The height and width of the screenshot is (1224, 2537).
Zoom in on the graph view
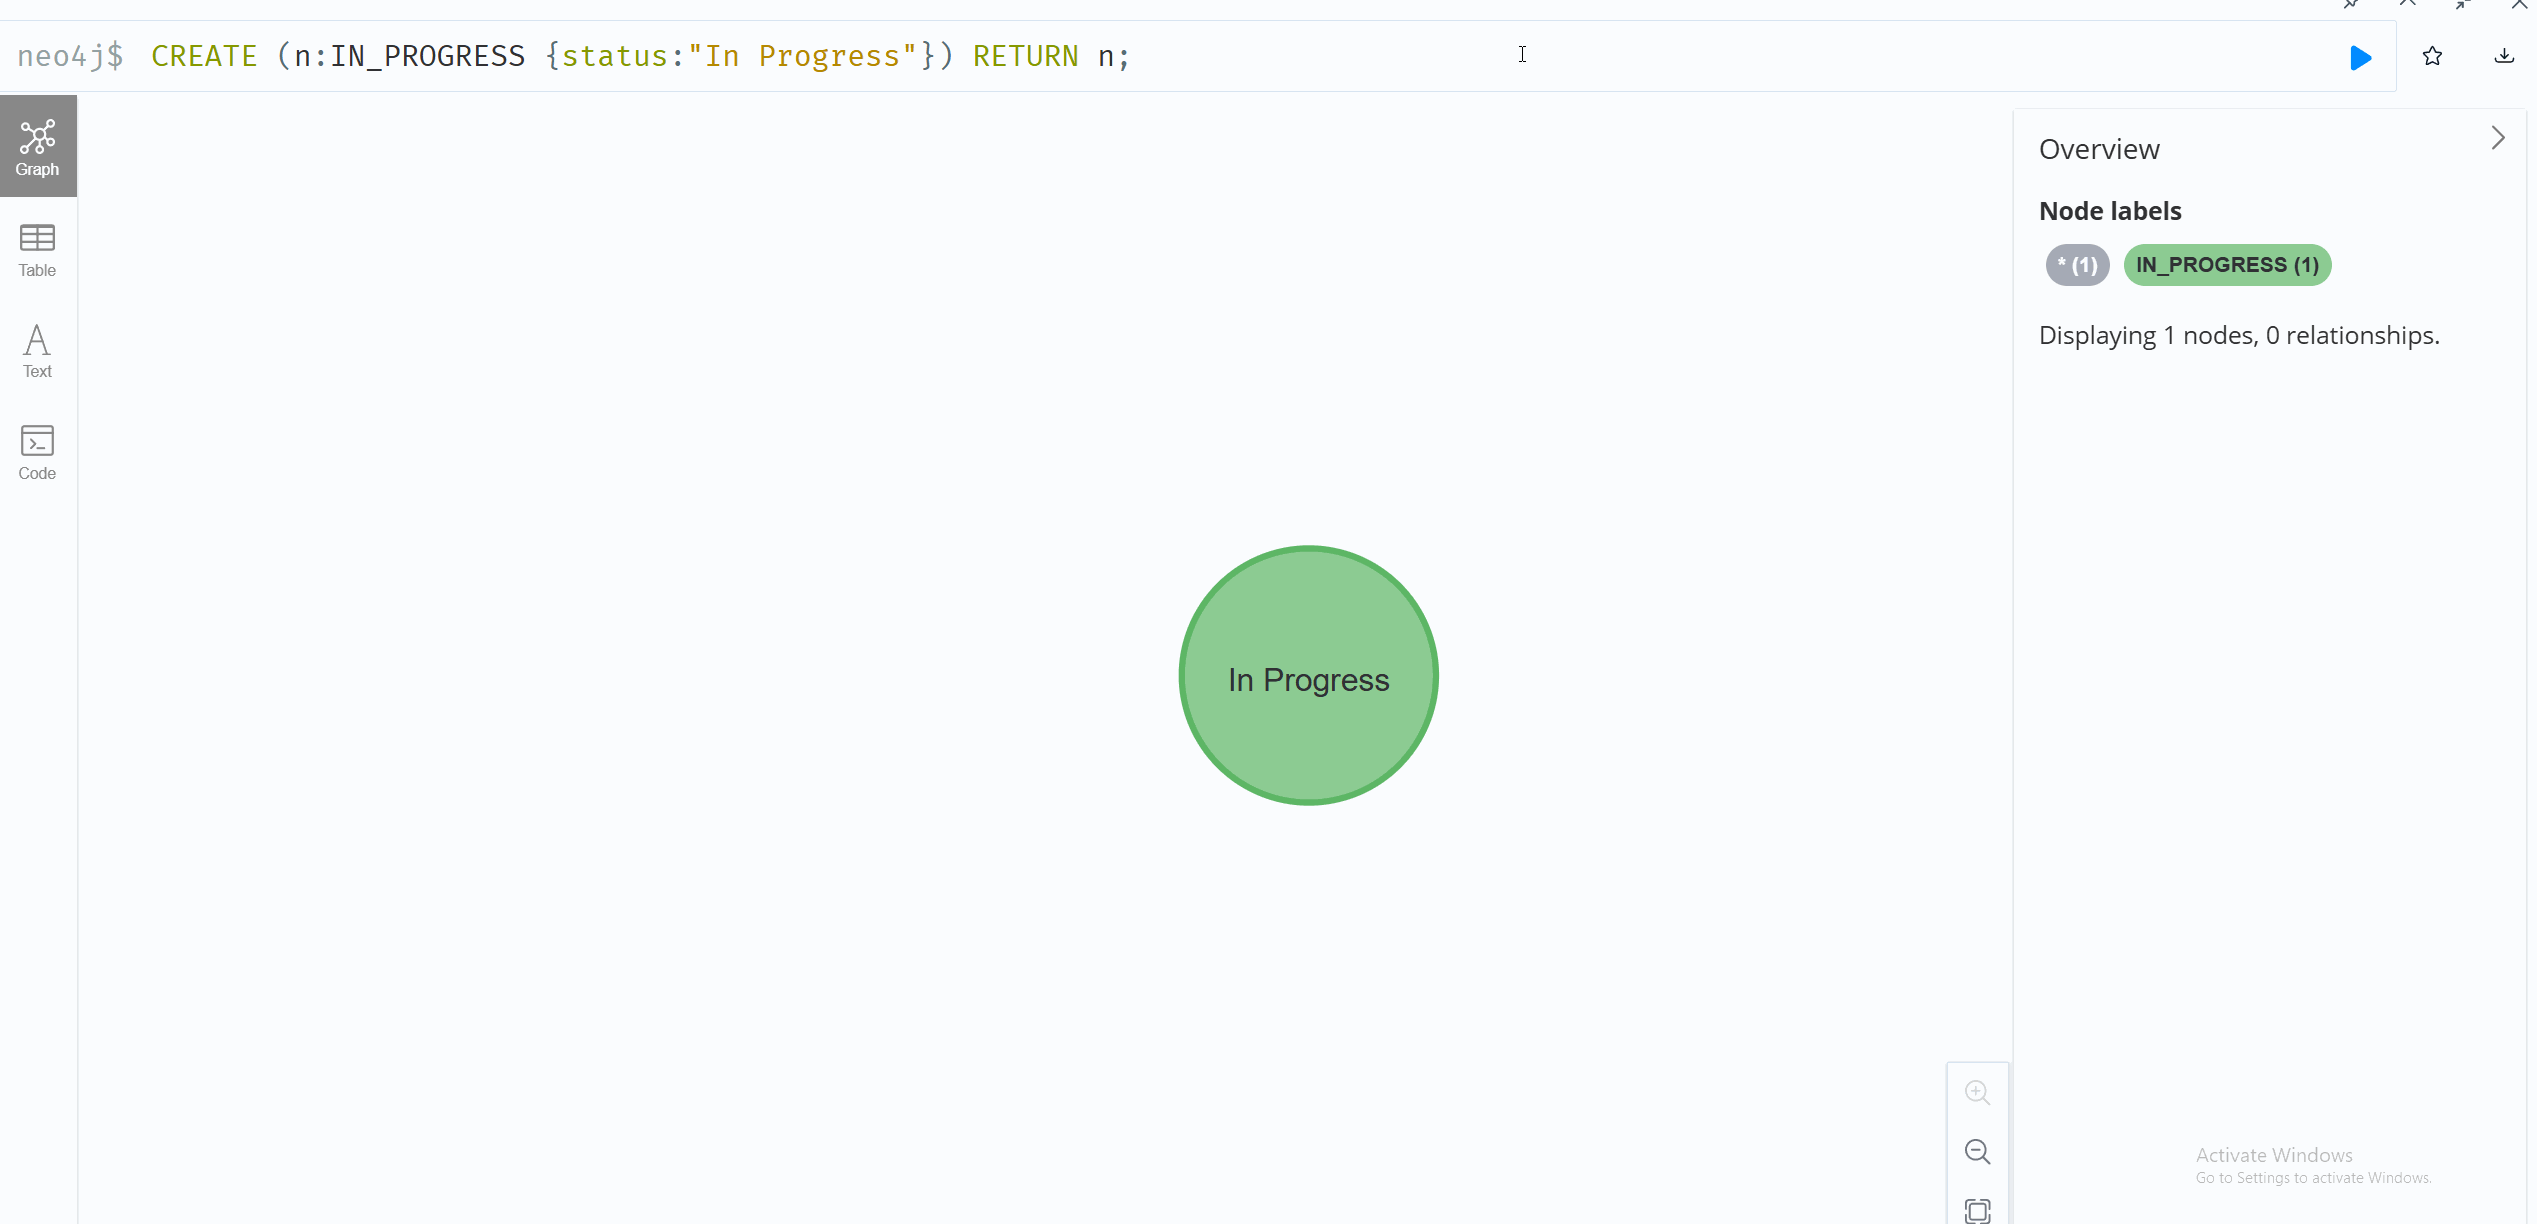1977,1092
